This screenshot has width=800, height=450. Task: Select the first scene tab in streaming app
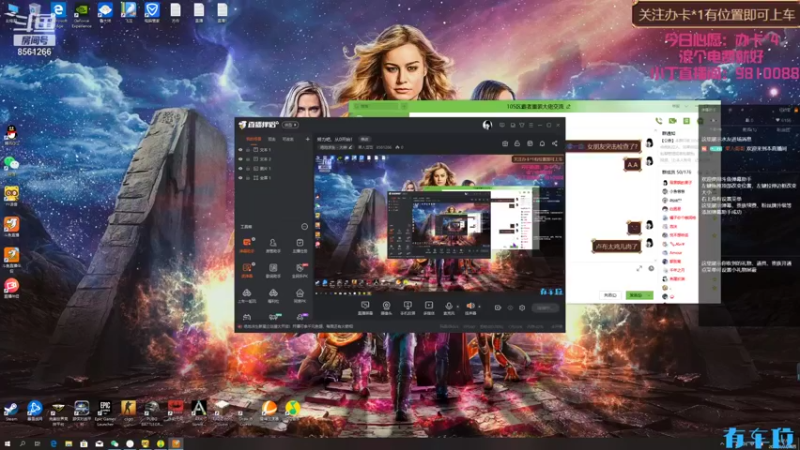[x=254, y=139]
